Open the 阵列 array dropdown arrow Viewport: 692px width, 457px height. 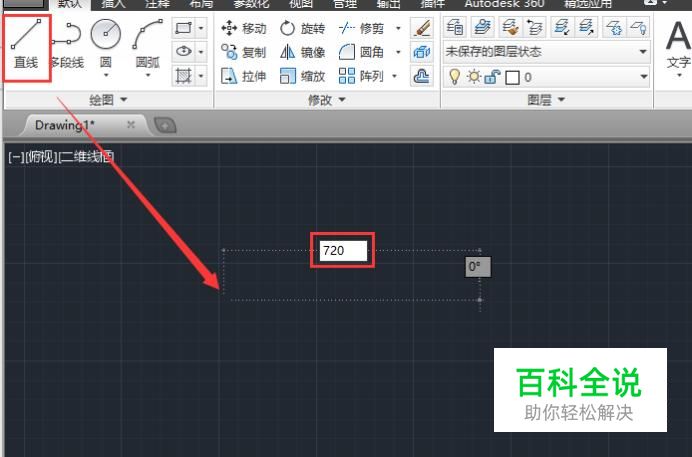click(395, 76)
